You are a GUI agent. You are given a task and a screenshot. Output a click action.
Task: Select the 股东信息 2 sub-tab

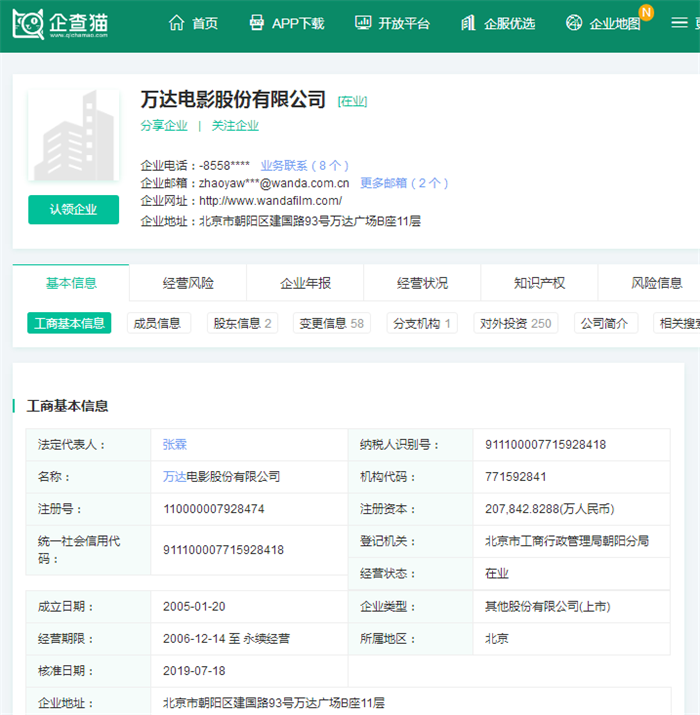pyautogui.click(x=243, y=323)
